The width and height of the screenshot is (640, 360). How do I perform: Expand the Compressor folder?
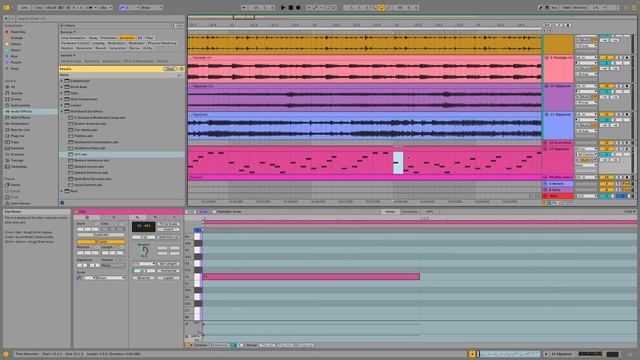click(62, 81)
